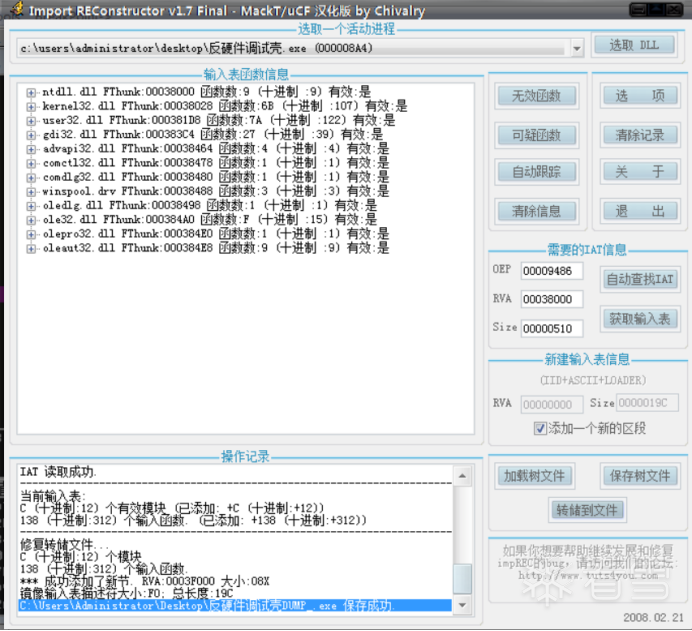This screenshot has height=631, width=692.
Task: Click the 获取输入表 button
Action: pos(640,319)
